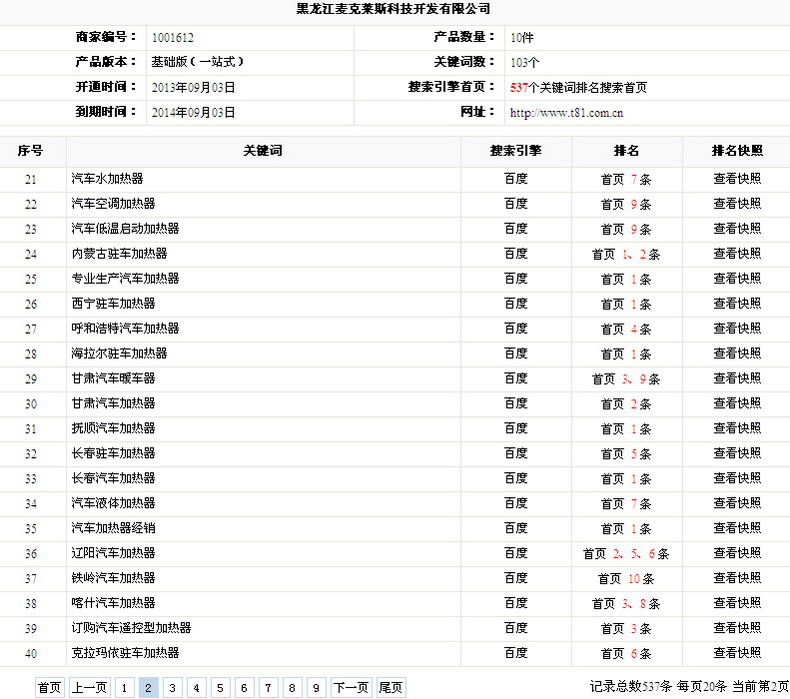Select keyword text 汽车水加热器

click(107, 179)
